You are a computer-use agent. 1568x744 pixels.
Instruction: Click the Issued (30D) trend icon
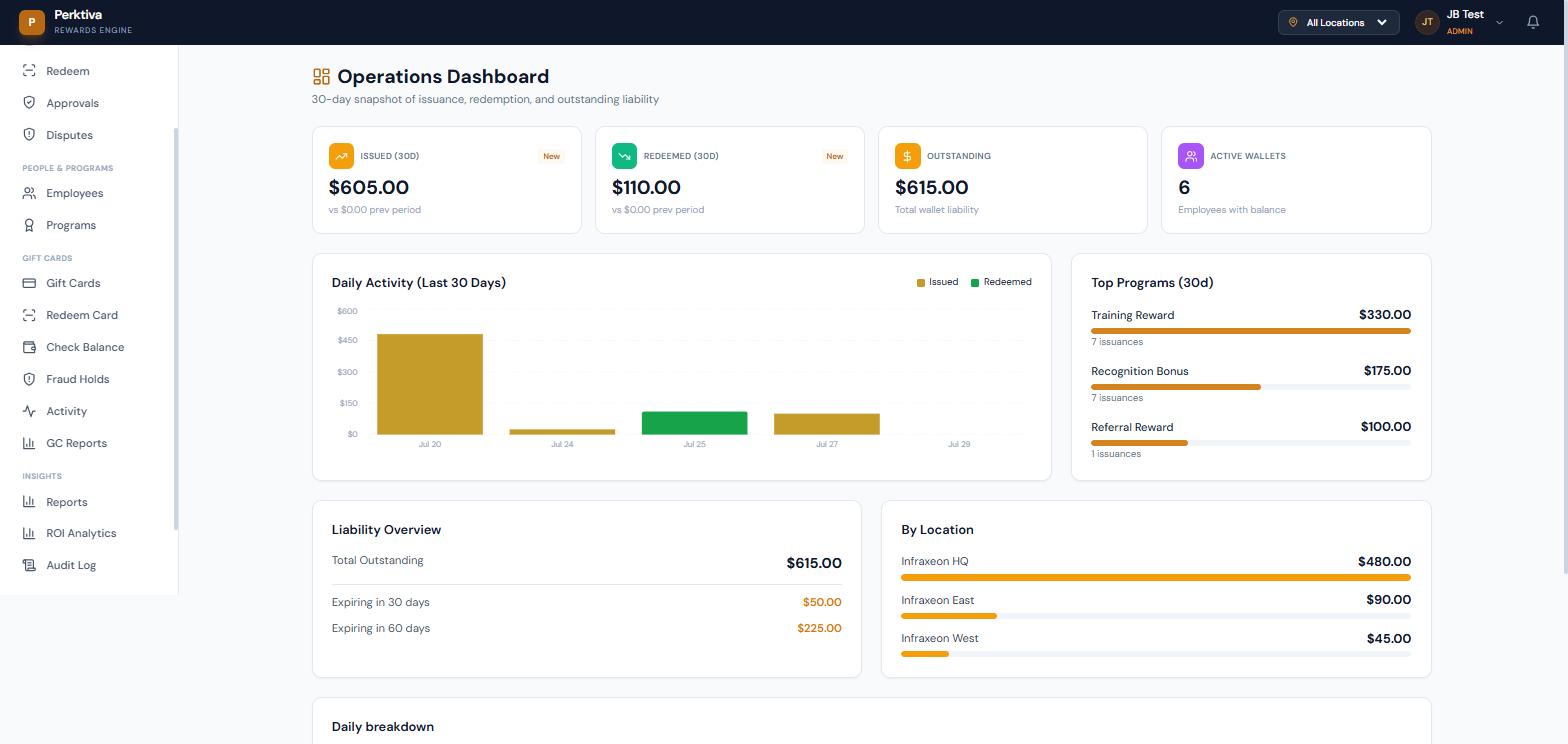tap(341, 156)
